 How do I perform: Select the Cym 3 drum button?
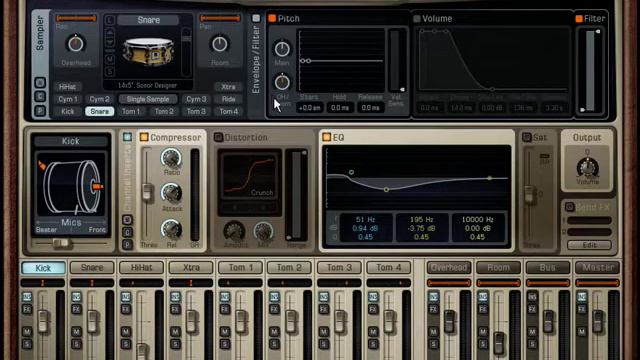[x=196, y=99]
